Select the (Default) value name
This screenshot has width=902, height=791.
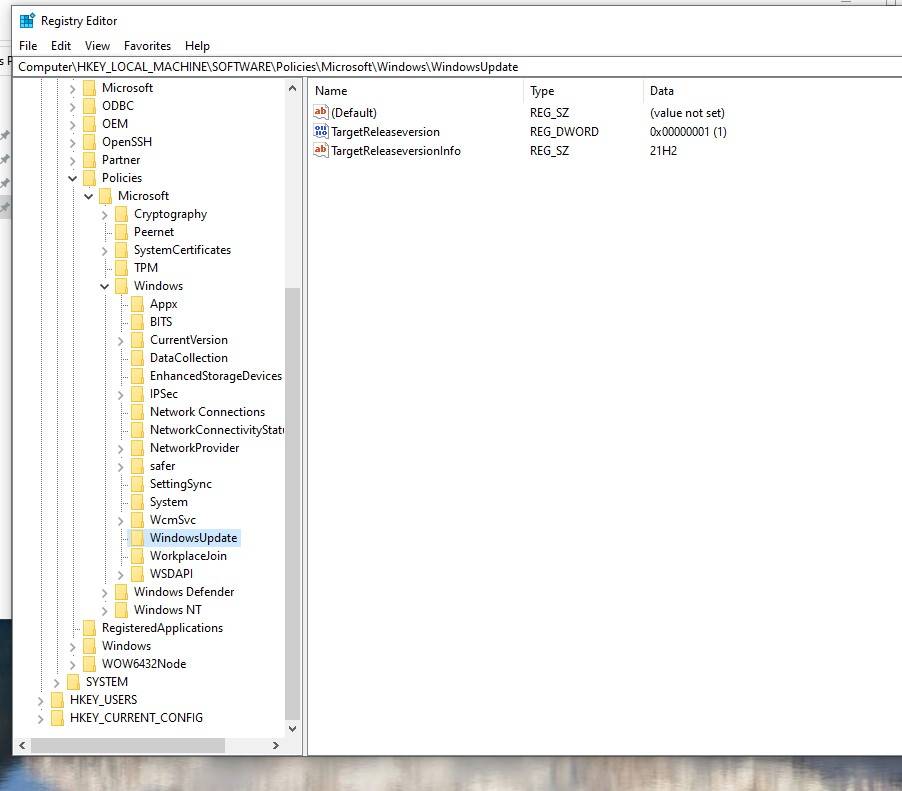click(x=354, y=113)
